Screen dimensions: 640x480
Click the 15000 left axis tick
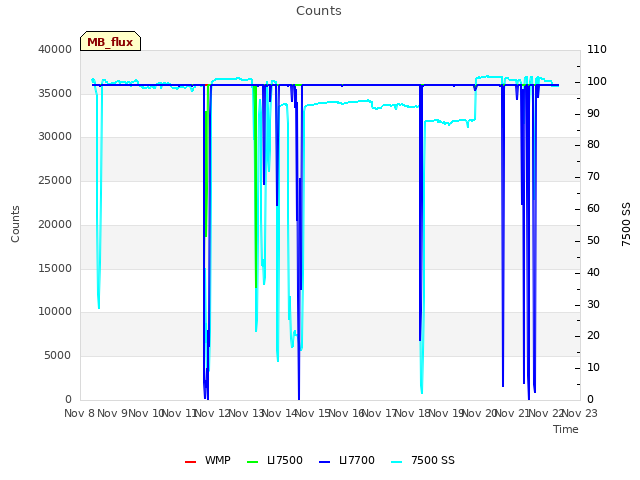(x=55, y=269)
